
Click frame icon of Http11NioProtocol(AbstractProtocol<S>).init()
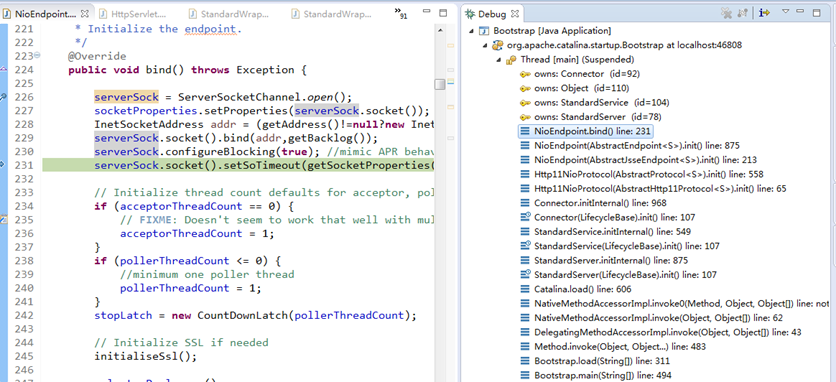(525, 174)
